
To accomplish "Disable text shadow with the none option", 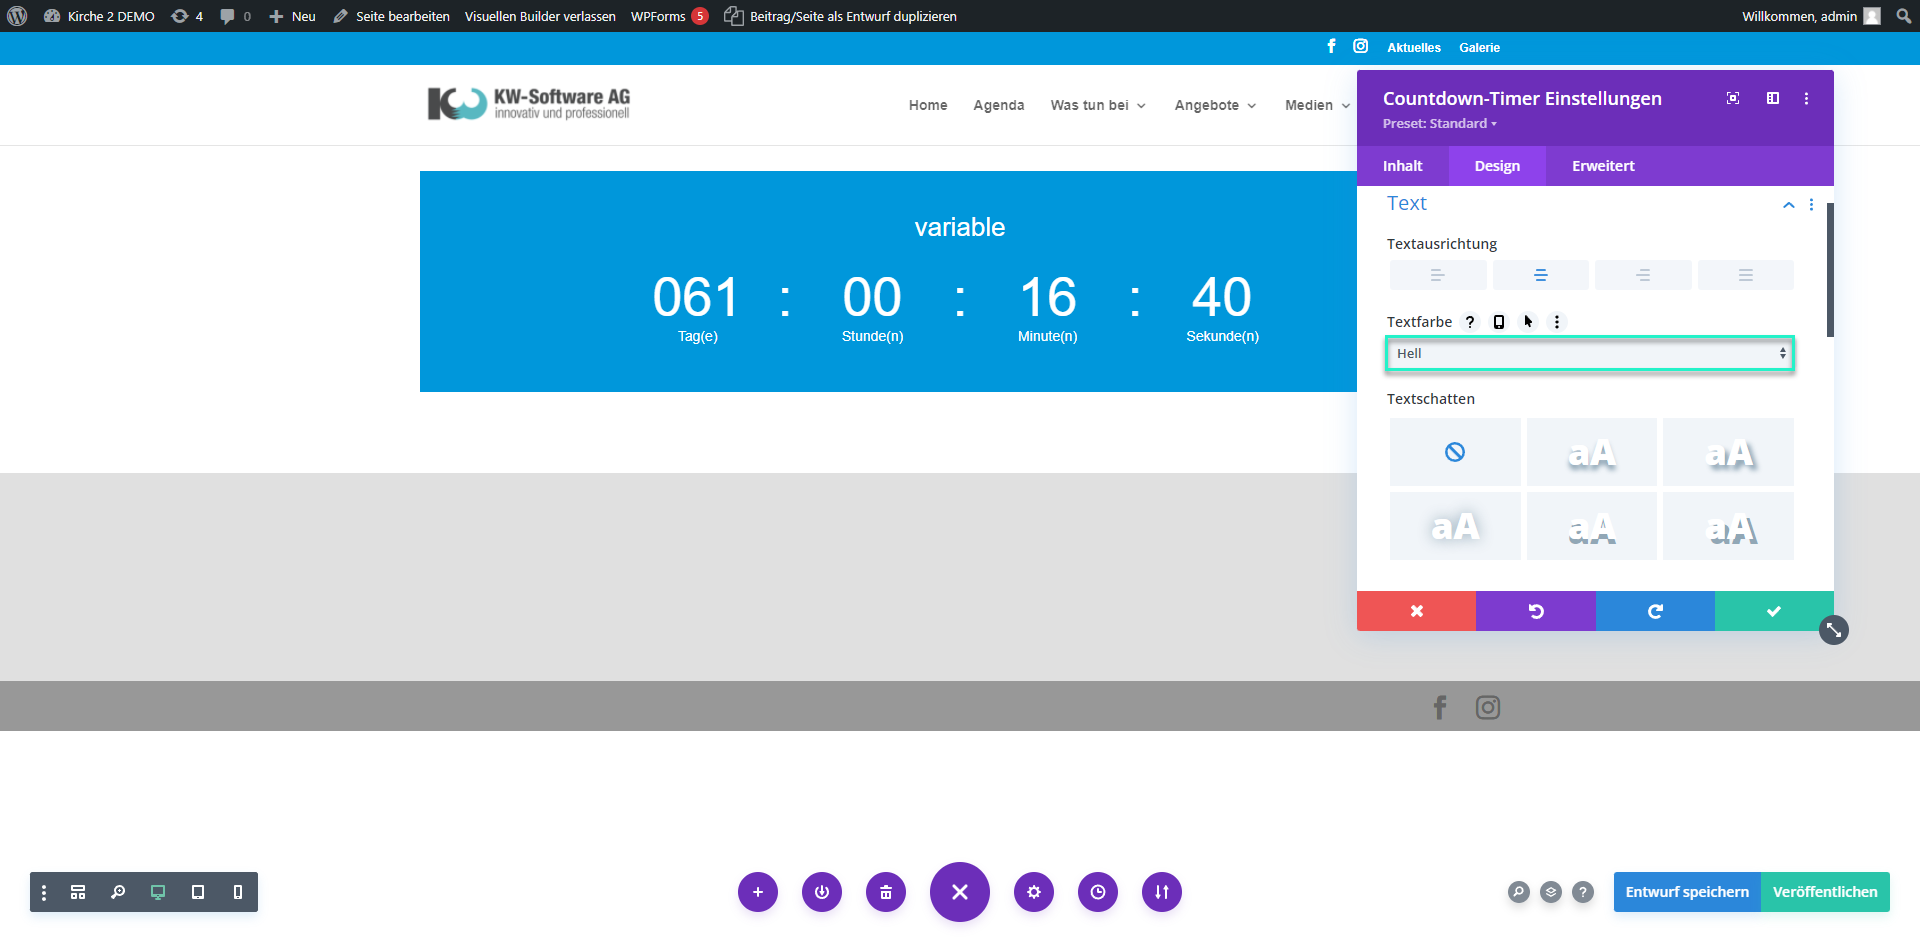I will 1455,452.
